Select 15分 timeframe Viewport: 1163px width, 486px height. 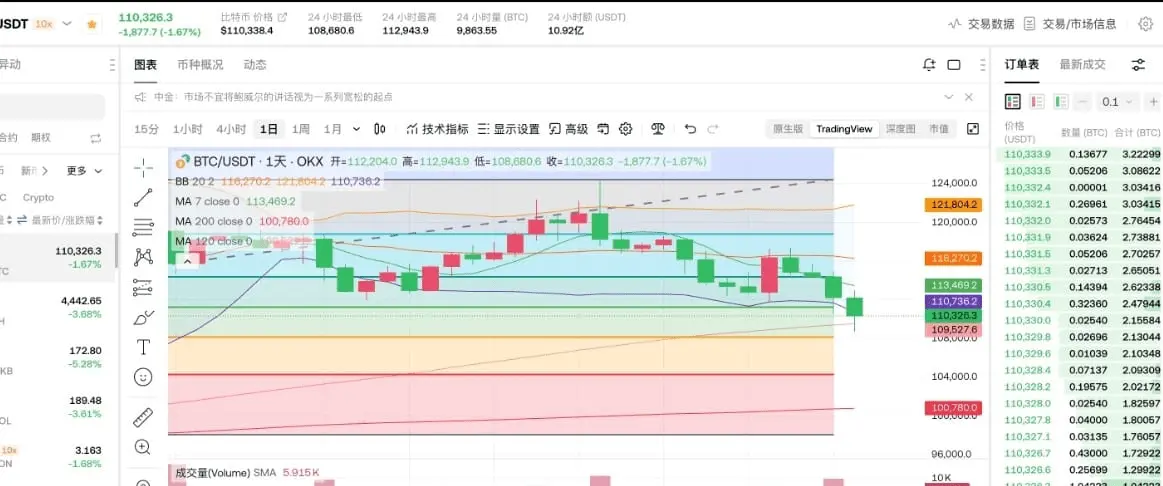(x=146, y=129)
